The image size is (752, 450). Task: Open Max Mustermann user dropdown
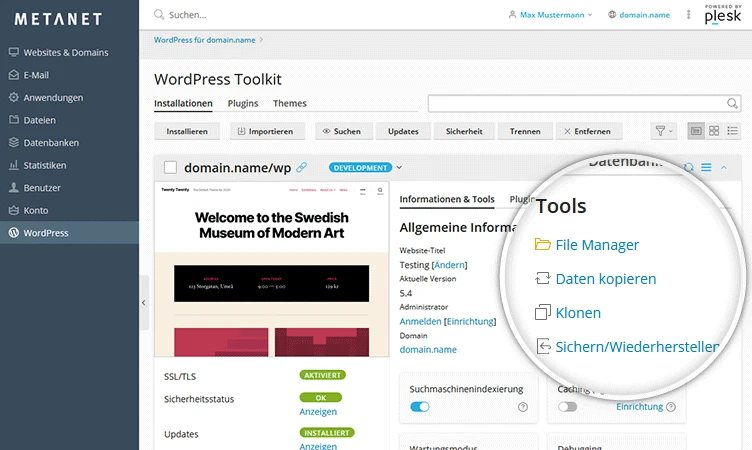coord(551,15)
